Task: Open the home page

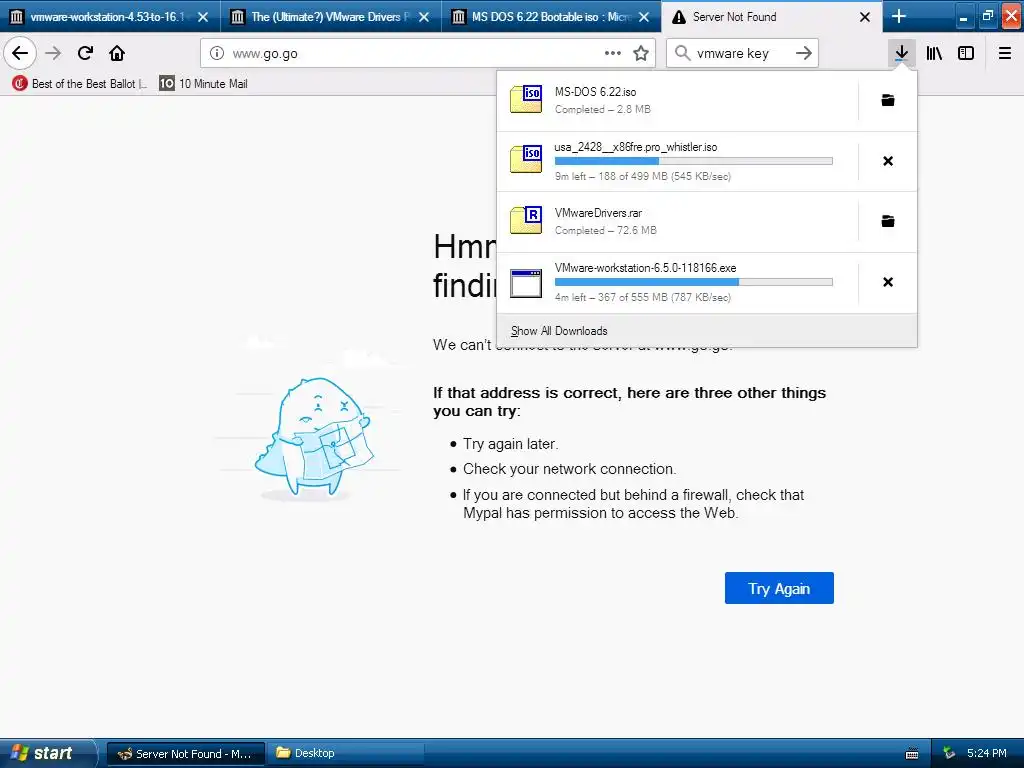Action: tap(117, 53)
